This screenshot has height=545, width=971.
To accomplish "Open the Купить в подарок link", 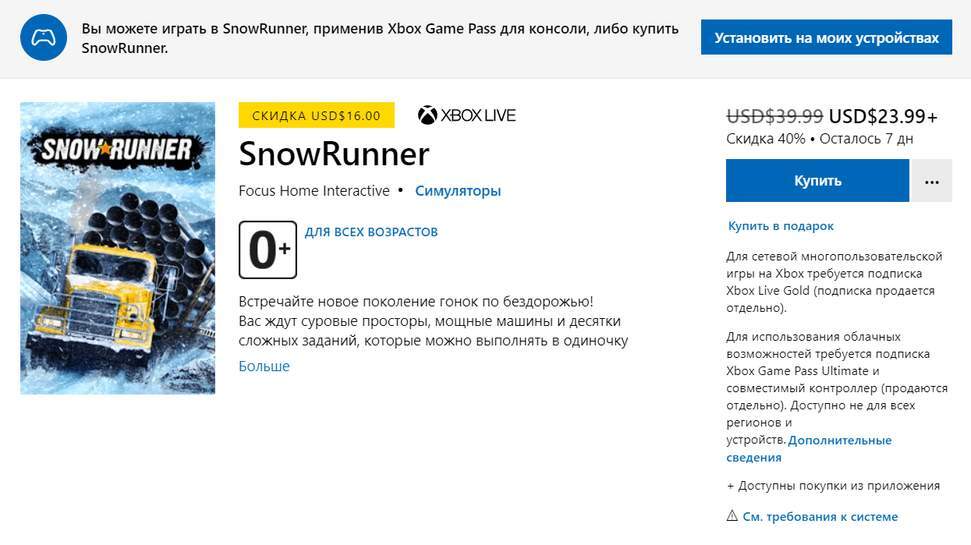I will (x=780, y=226).
